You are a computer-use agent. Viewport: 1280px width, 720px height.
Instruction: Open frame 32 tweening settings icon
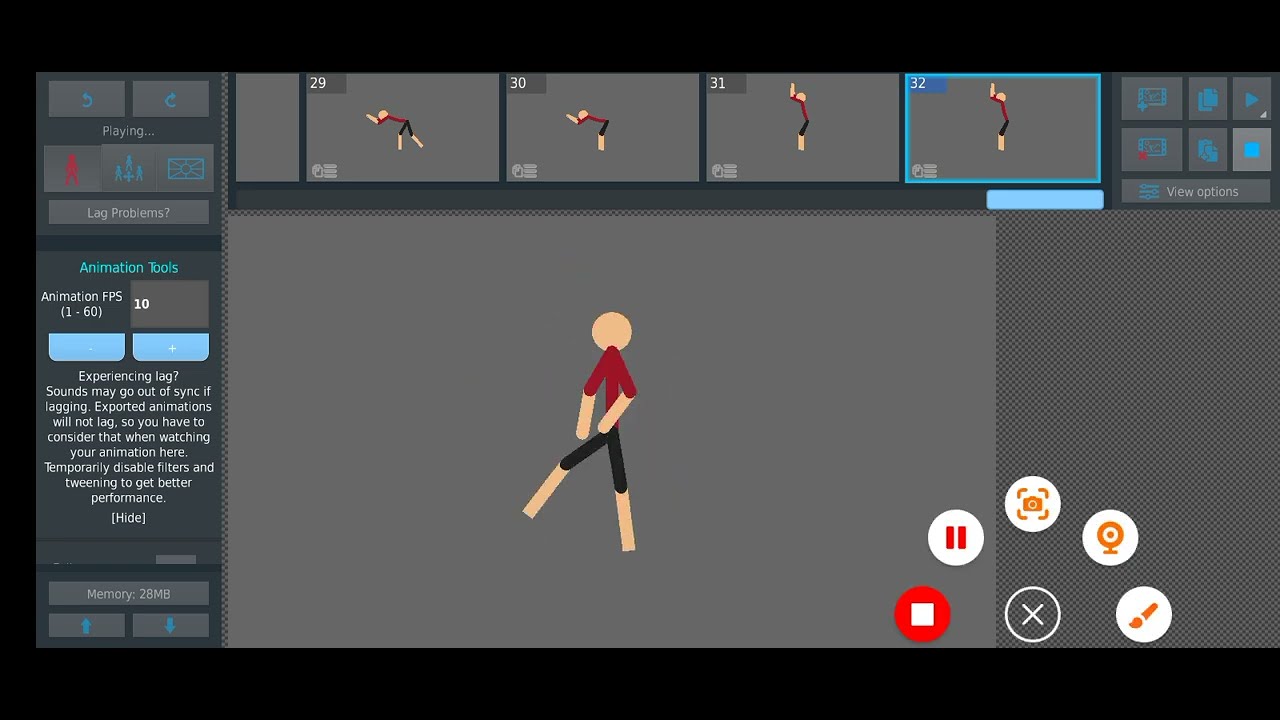pyautogui.click(x=924, y=171)
